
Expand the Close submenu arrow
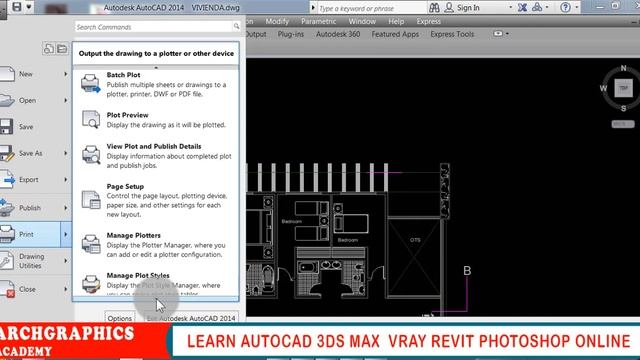pos(66,289)
